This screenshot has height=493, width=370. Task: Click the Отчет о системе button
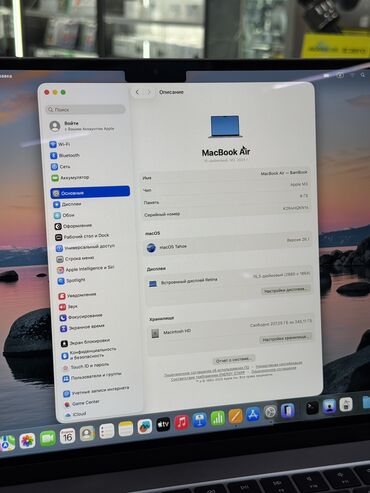coord(234,360)
